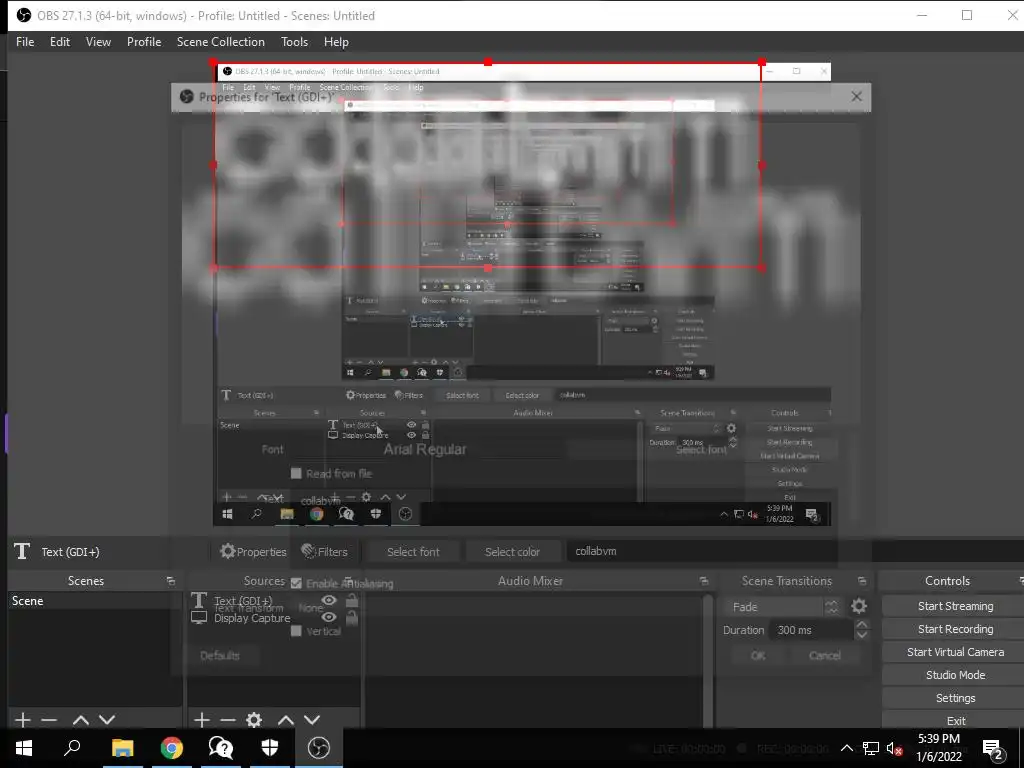Click the taskbar clock showing 5:39 PM

[x=938, y=748]
